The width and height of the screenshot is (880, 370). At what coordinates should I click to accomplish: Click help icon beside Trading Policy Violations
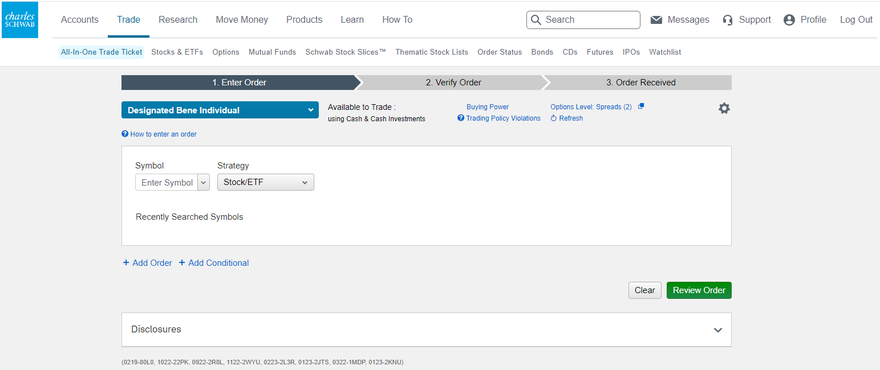click(x=461, y=118)
